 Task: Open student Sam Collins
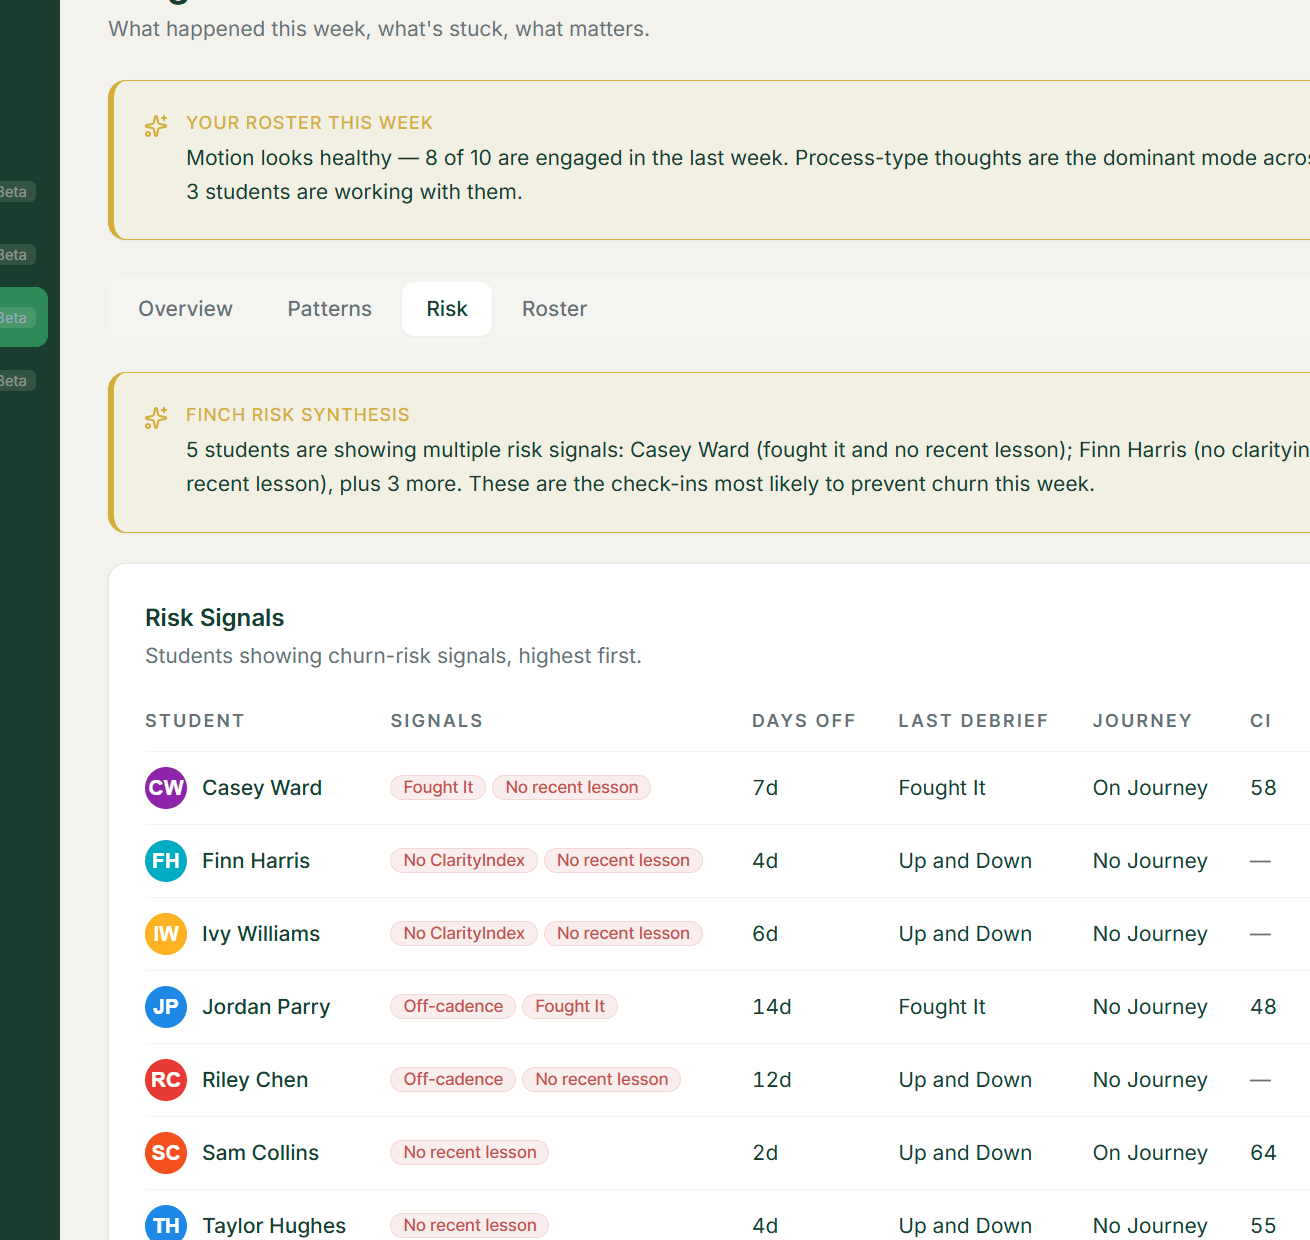tap(260, 1153)
